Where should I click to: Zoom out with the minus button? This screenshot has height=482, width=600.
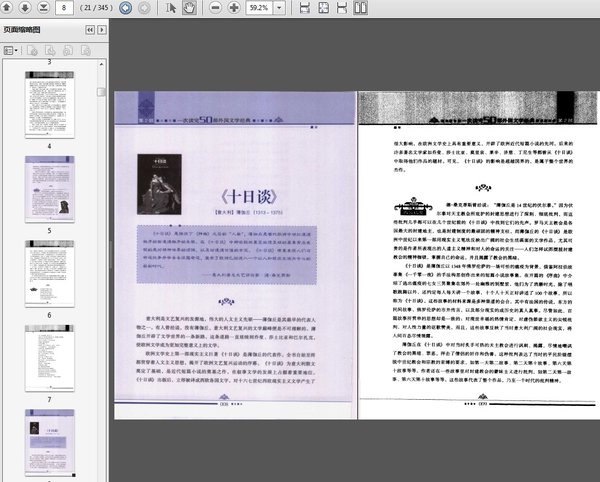coord(215,8)
